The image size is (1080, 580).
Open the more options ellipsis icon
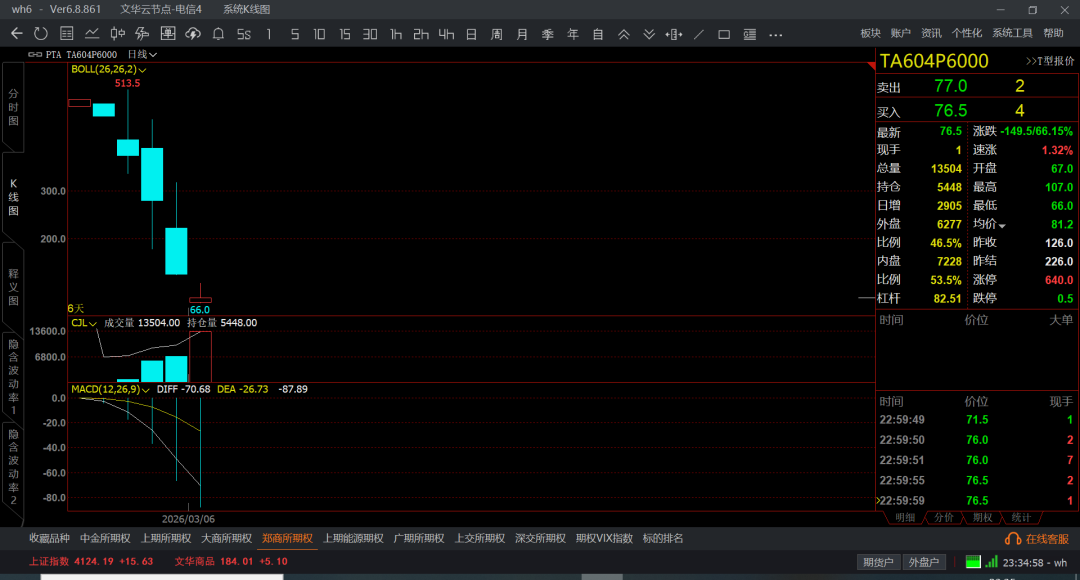tap(776, 34)
